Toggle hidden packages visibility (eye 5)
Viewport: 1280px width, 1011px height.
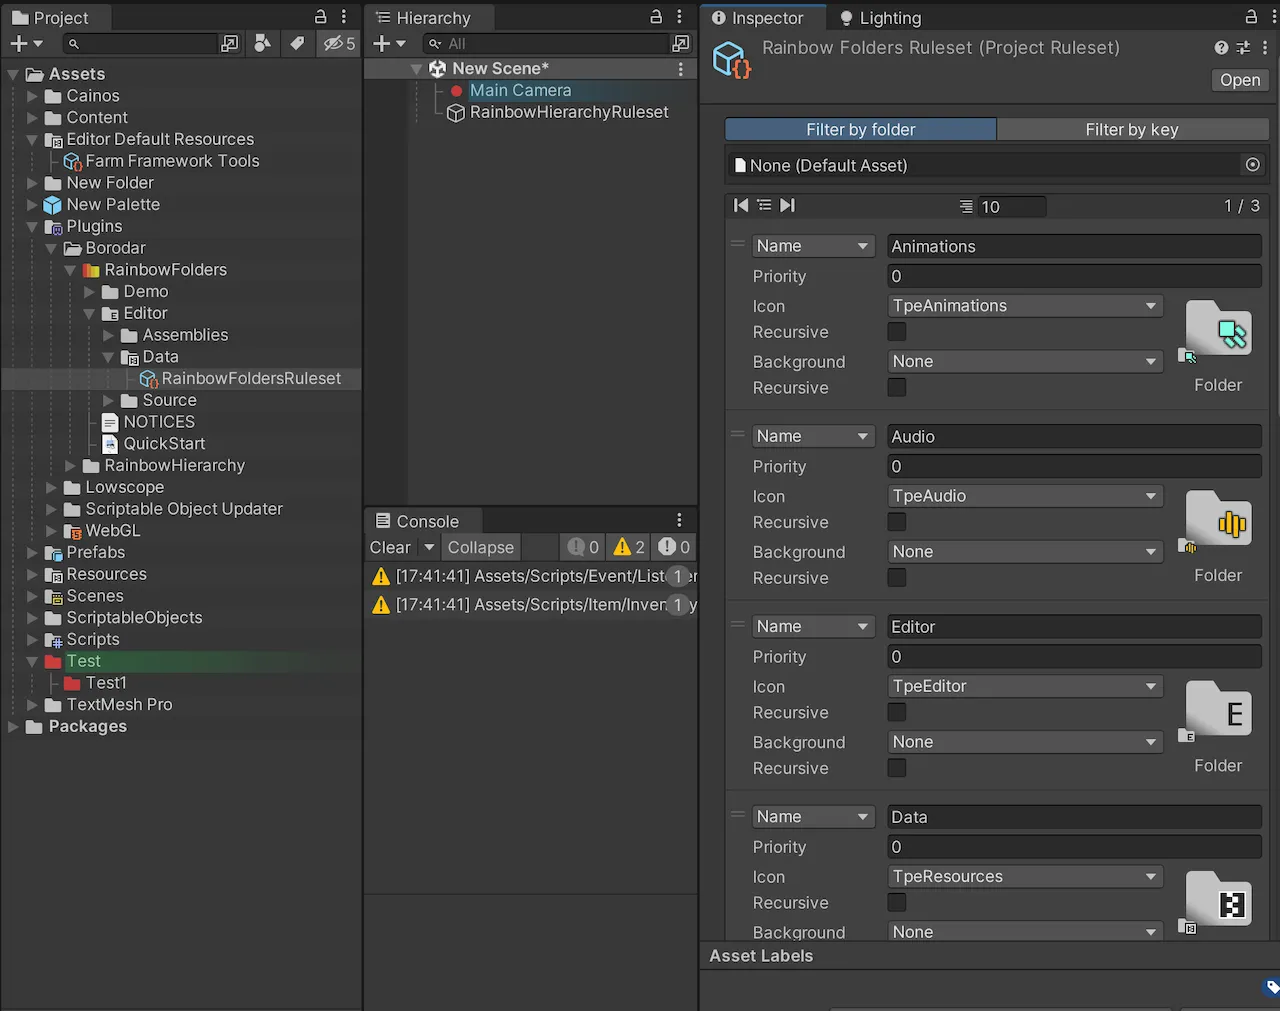tap(339, 43)
